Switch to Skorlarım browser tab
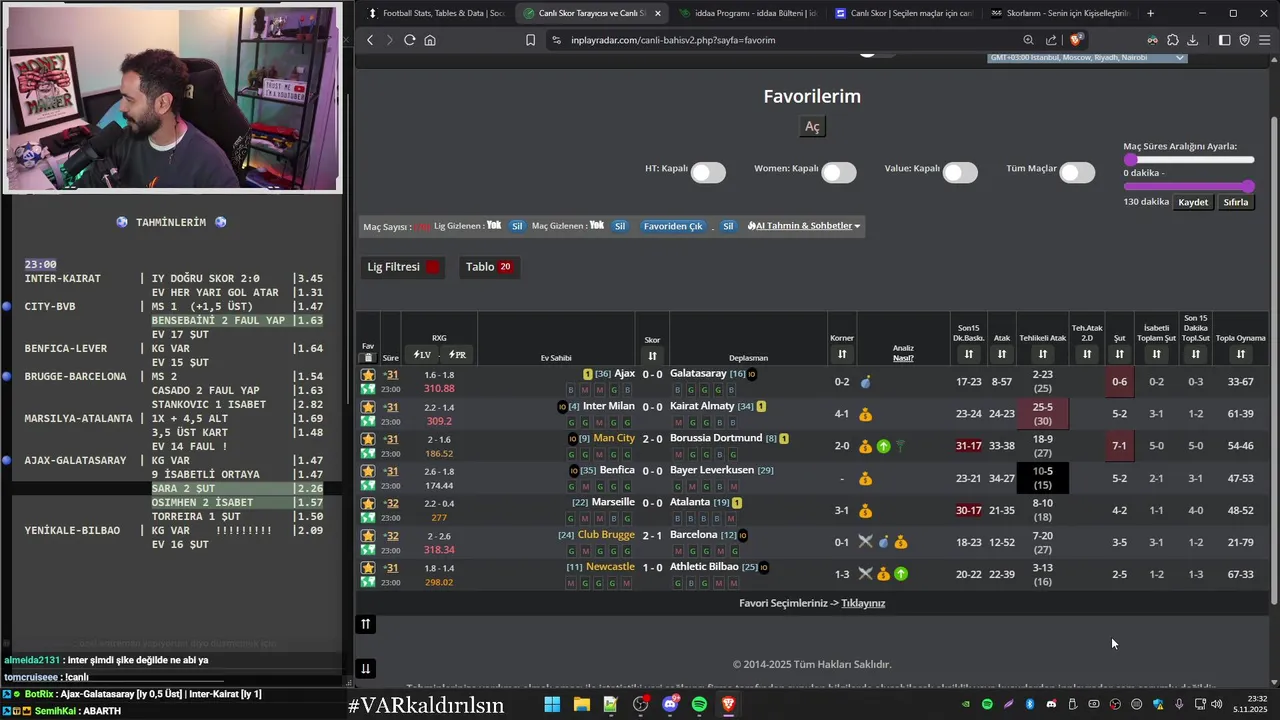Screen dimensions: 1280x720 (x=1059, y=13)
